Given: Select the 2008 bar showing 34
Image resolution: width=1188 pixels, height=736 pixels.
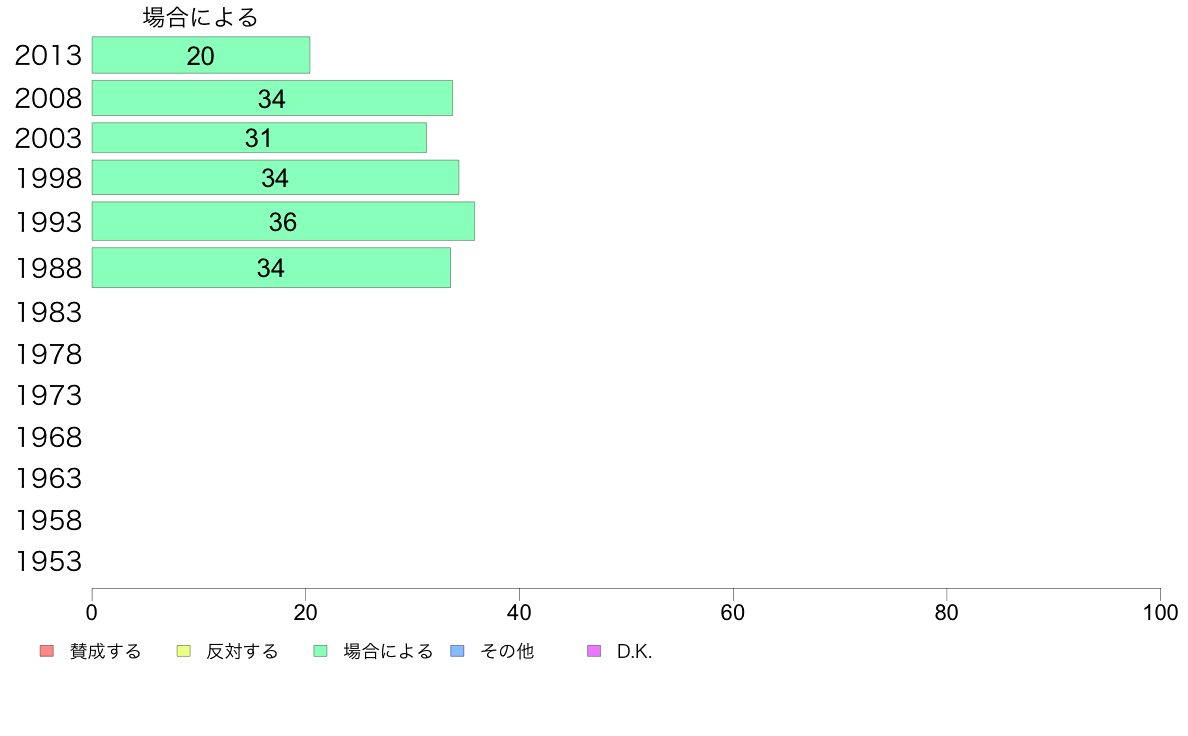Looking at the screenshot, I should coord(273,98).
